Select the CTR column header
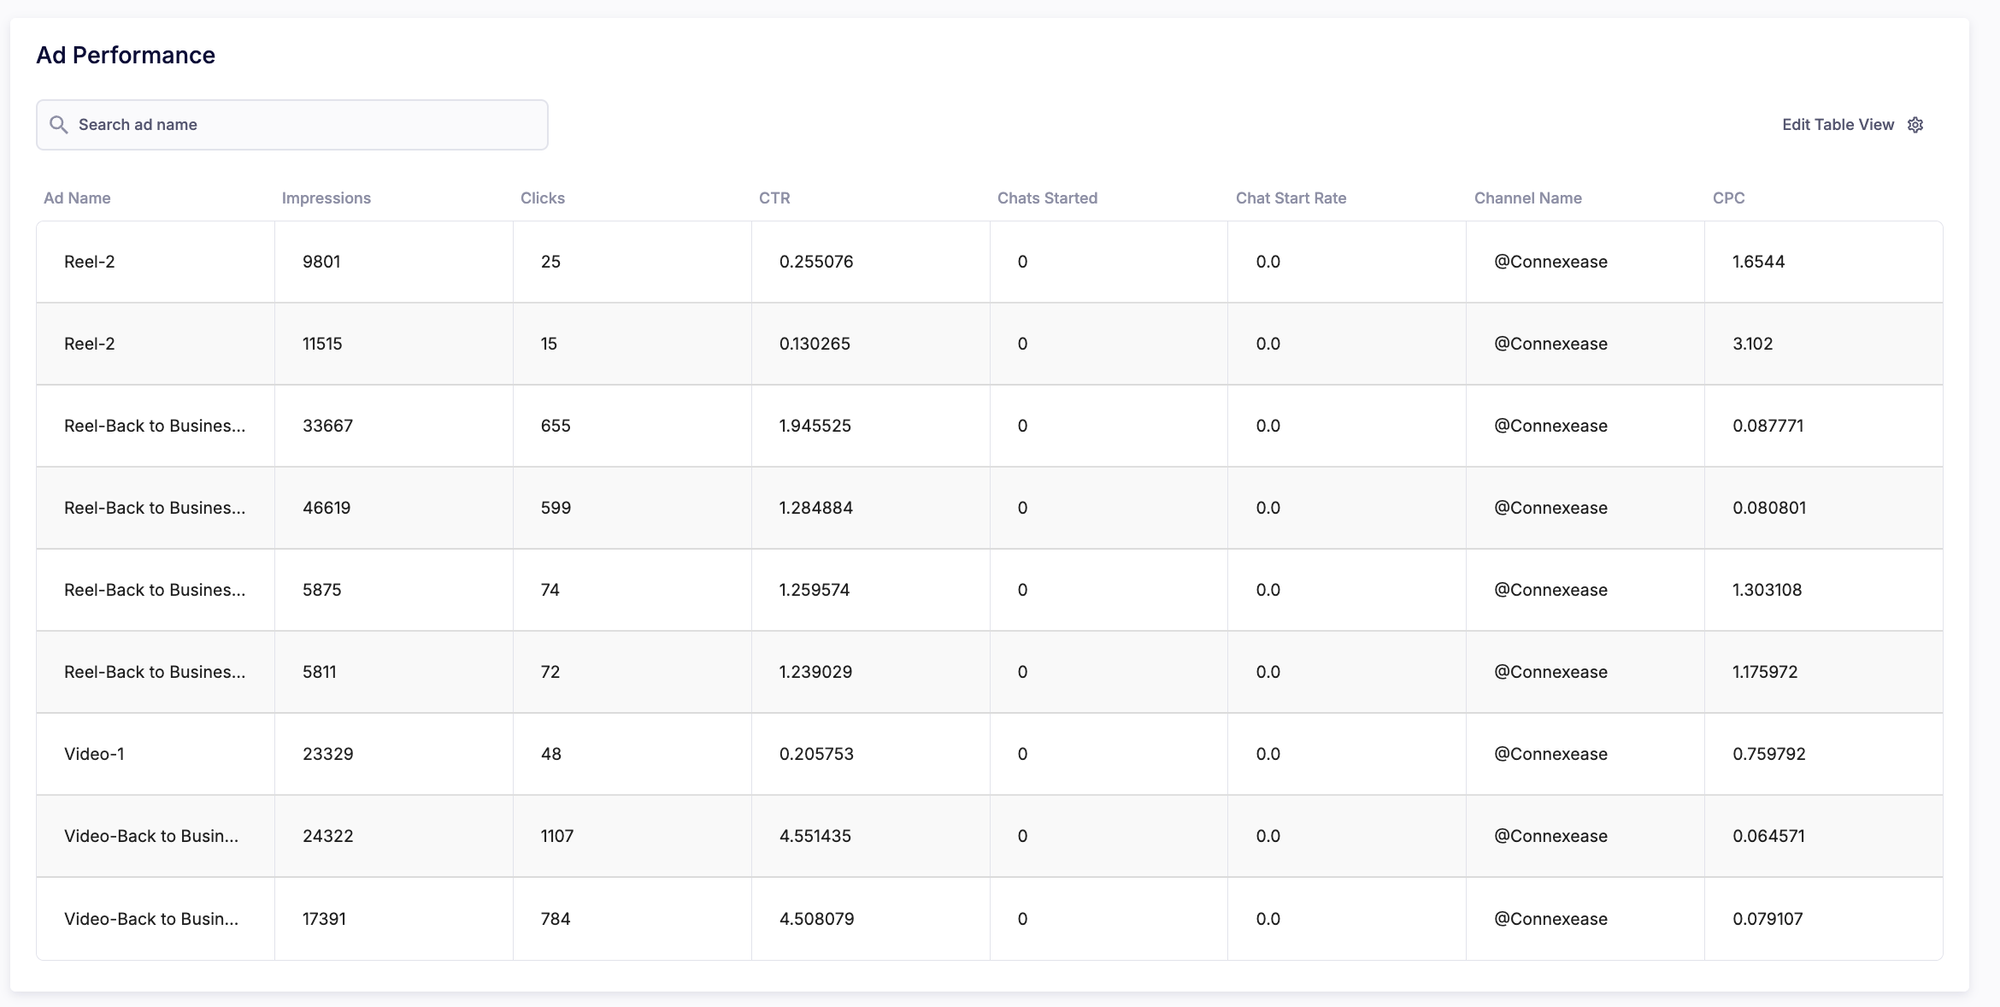2000x1007 pixels. 774,198
